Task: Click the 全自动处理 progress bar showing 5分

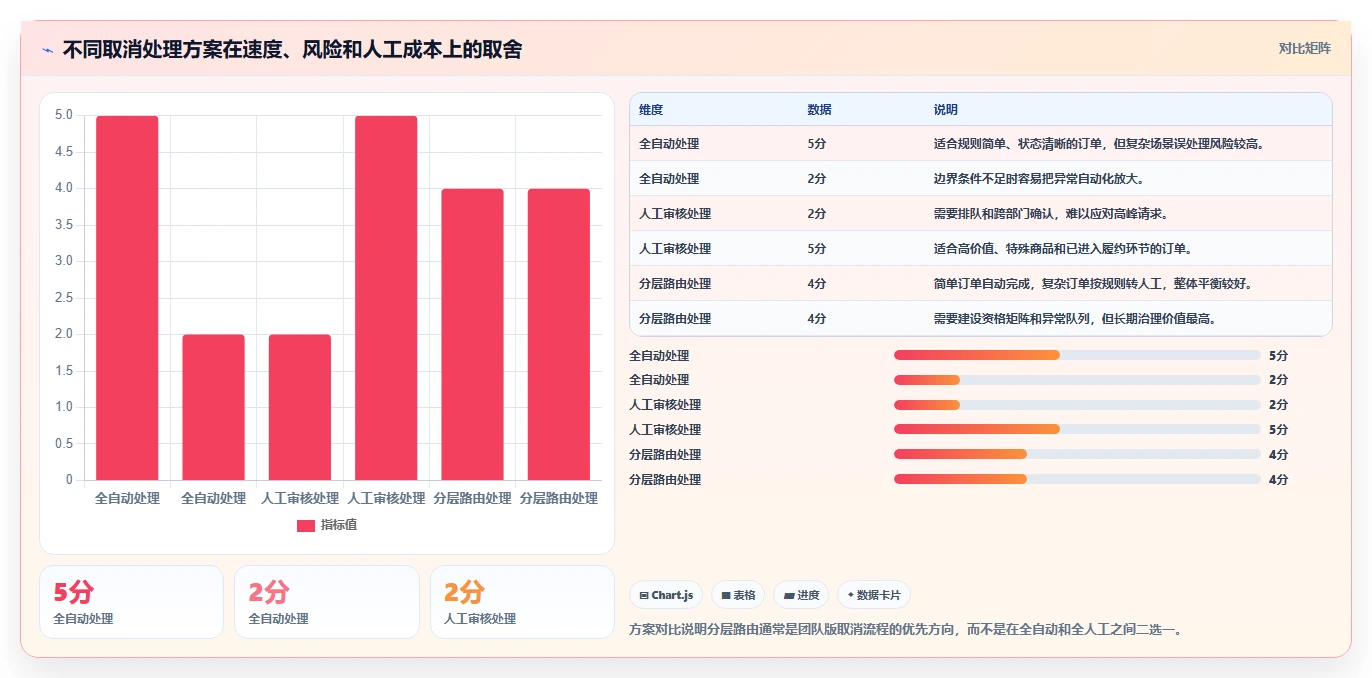Action: click(x=1077, y=355)
